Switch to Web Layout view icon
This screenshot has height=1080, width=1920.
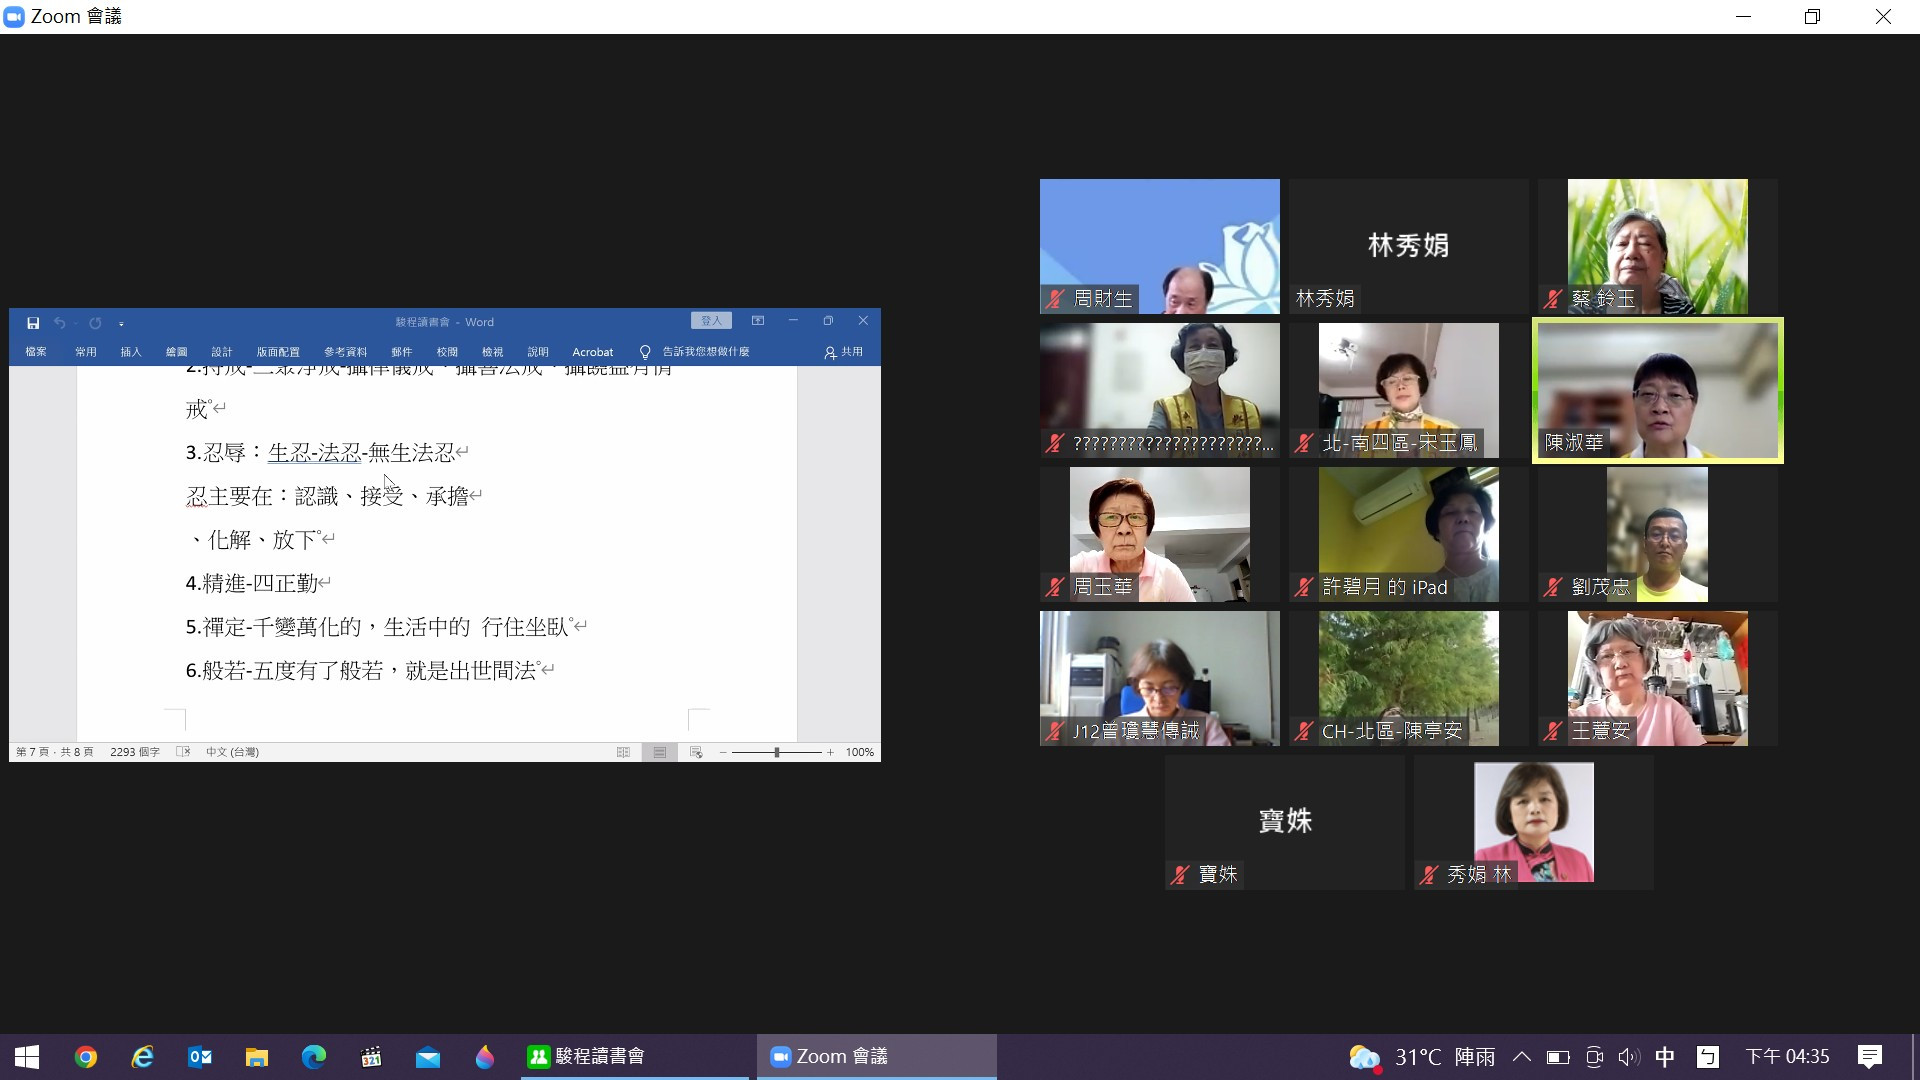point(696,752)
